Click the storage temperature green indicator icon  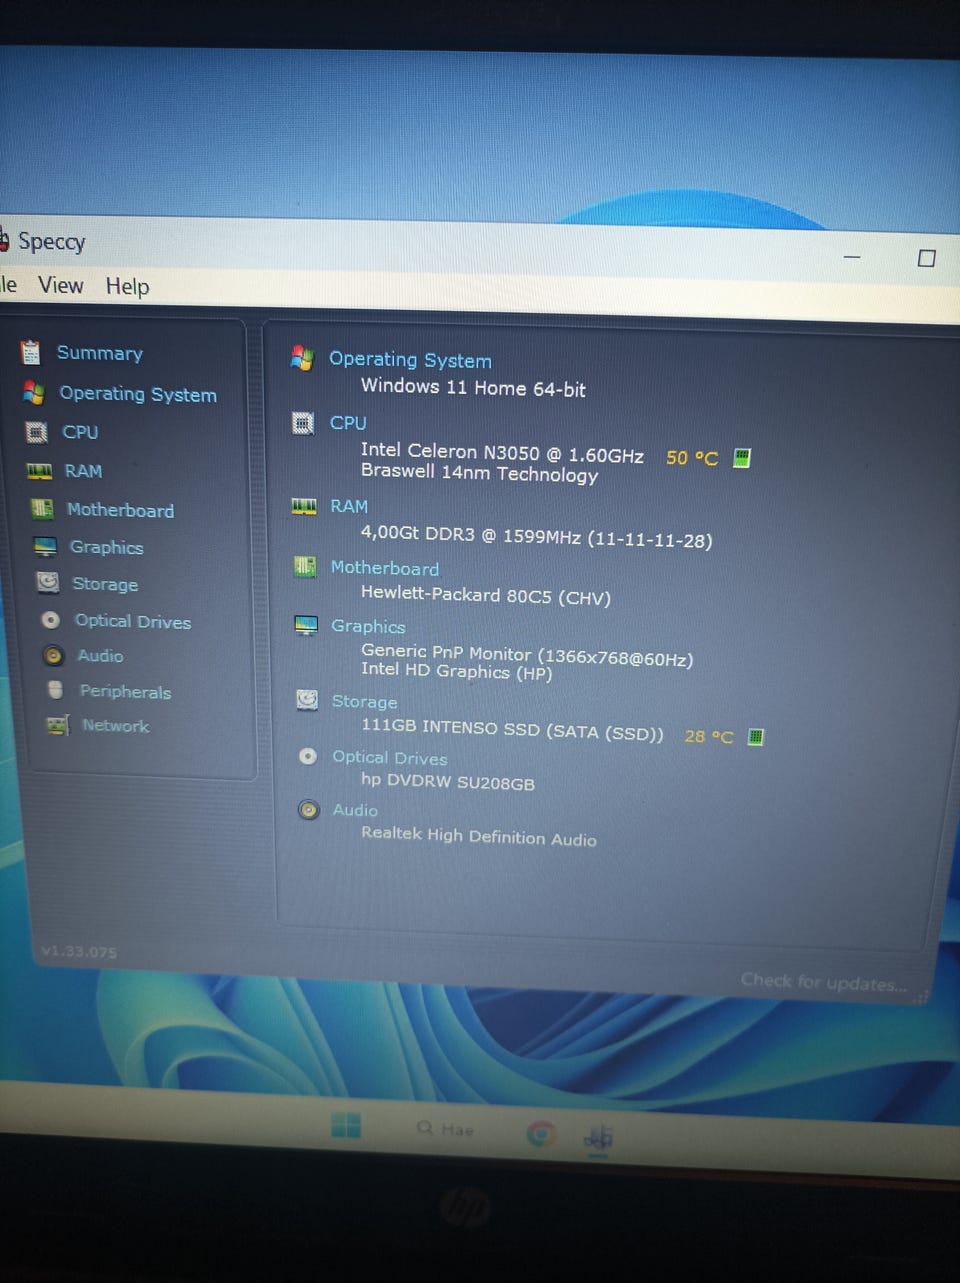point(756,737)
